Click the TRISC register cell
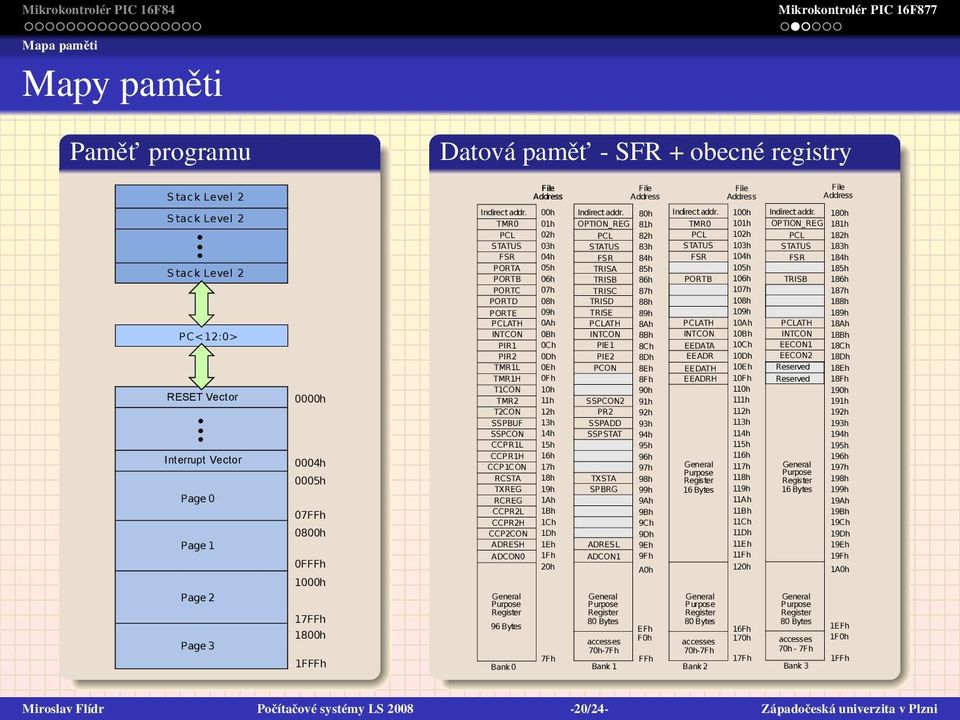Screen dimensions: 960x720 (x=603, y=291)
